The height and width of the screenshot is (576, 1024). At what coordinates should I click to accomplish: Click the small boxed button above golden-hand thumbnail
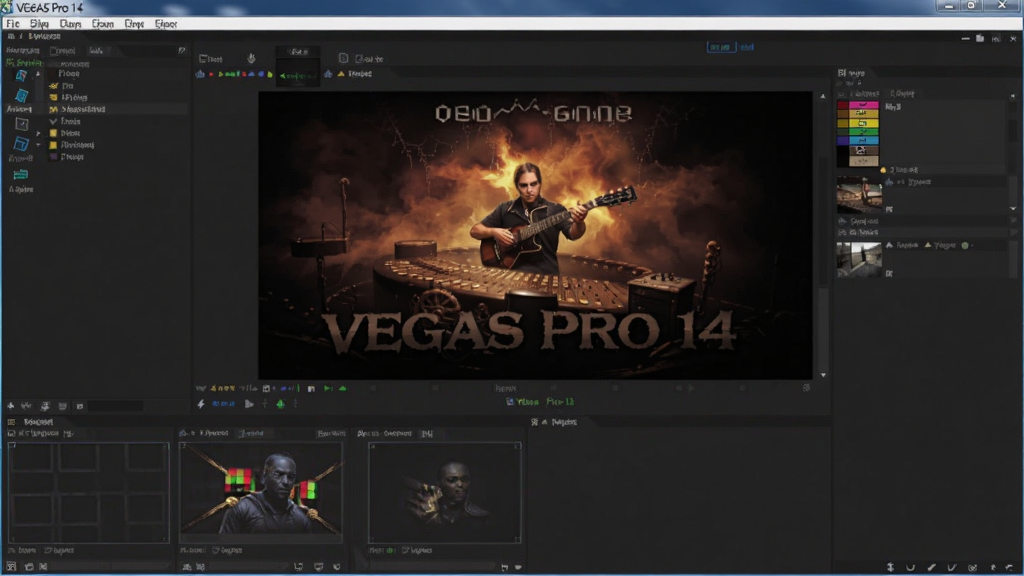tap(427, 434)
